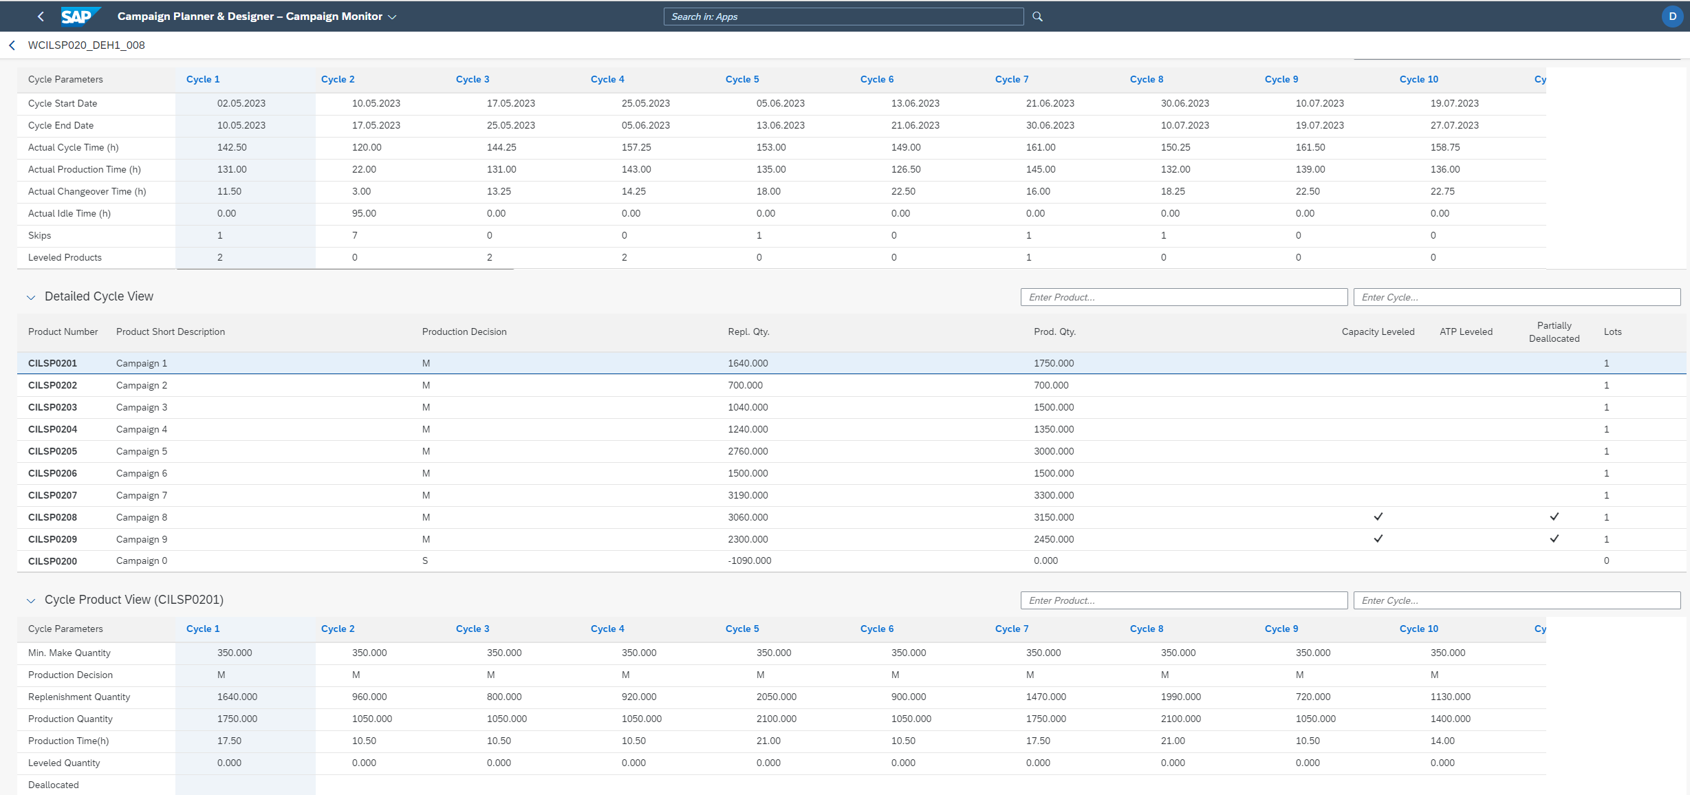Open the user profile avatar D
The height and width of the screenshot is (795, 1690).
pyautogui.click(x=1671, y=16)
